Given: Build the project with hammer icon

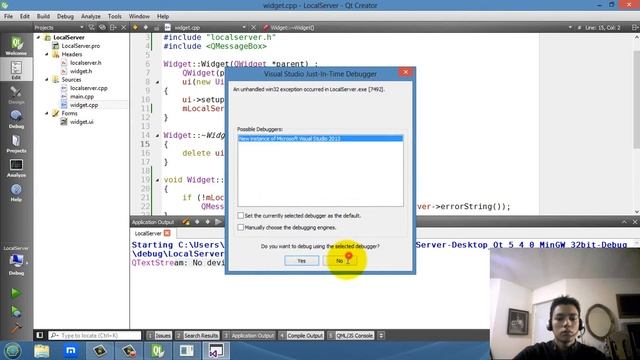Looking at the screenshot, I should coord(16,328).
